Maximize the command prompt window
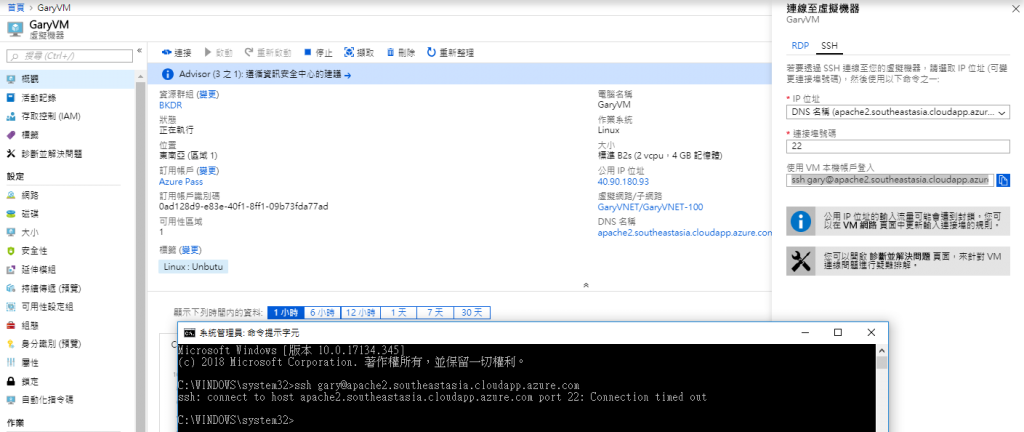 [x=838, y=332]
